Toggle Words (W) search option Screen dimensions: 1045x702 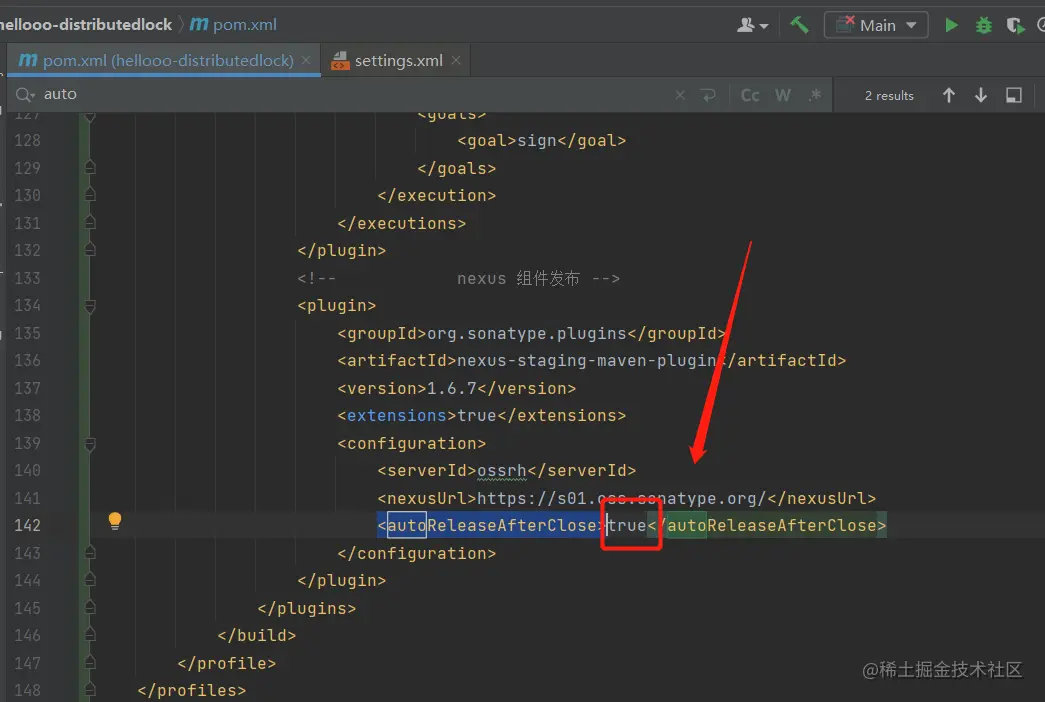pyautogui.click(x=782, y=95)
